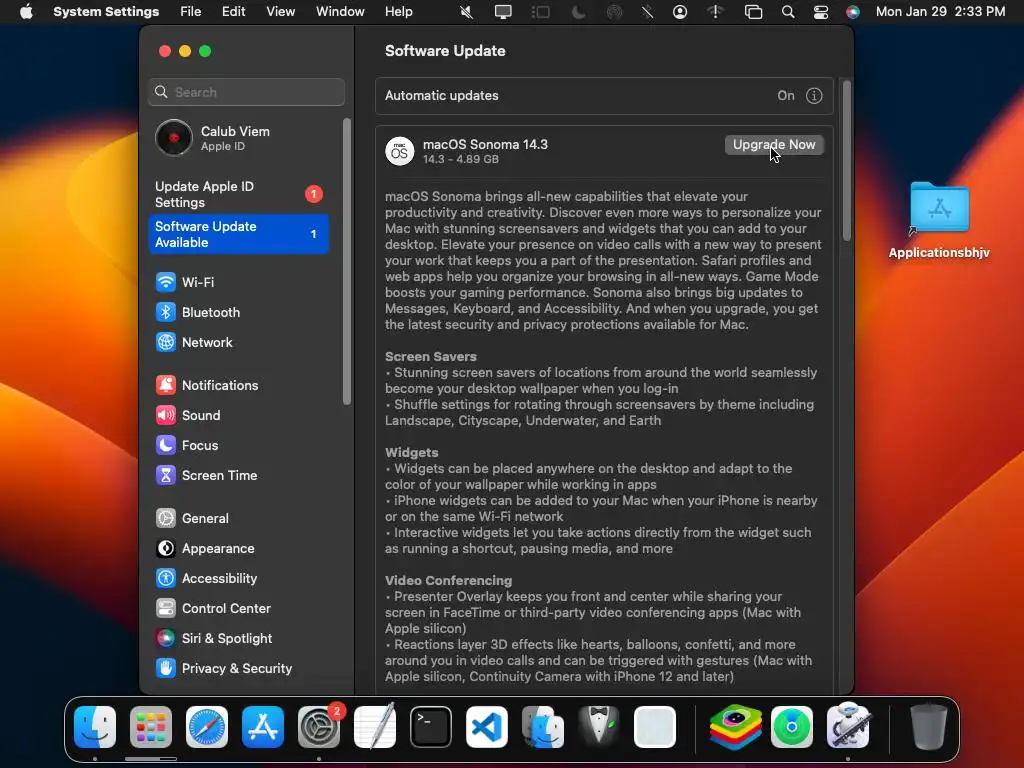Open the Help menu
The height and width of the screenshot is (768, 1024).
tap(398, 12)
